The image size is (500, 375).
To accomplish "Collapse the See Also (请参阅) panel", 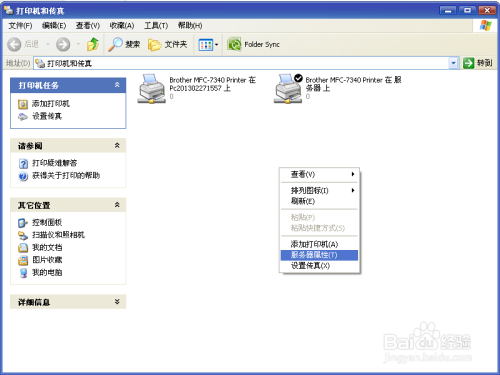I will 117,145.
